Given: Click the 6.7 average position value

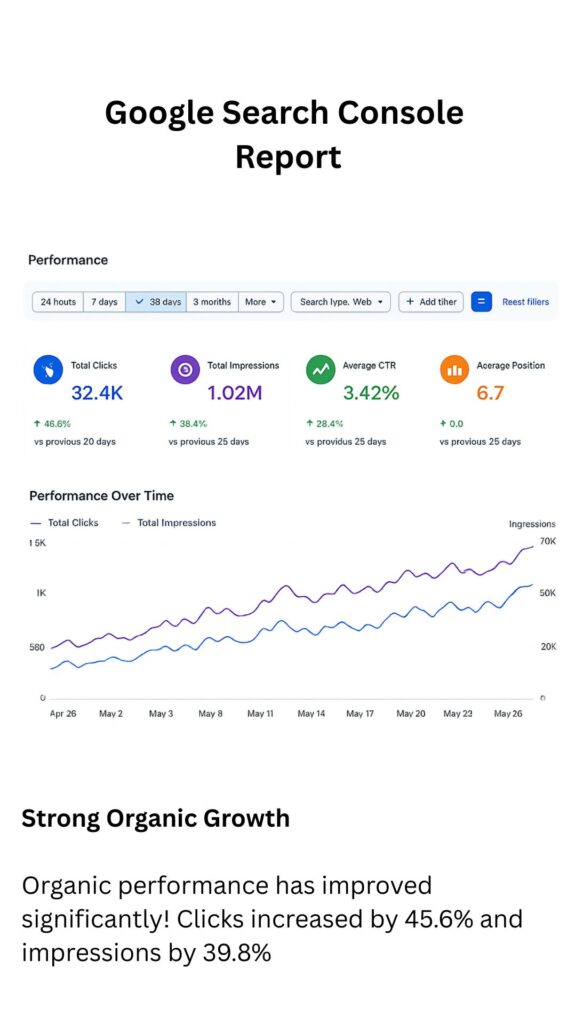Looking at the screenshot, I should [490, 393].
